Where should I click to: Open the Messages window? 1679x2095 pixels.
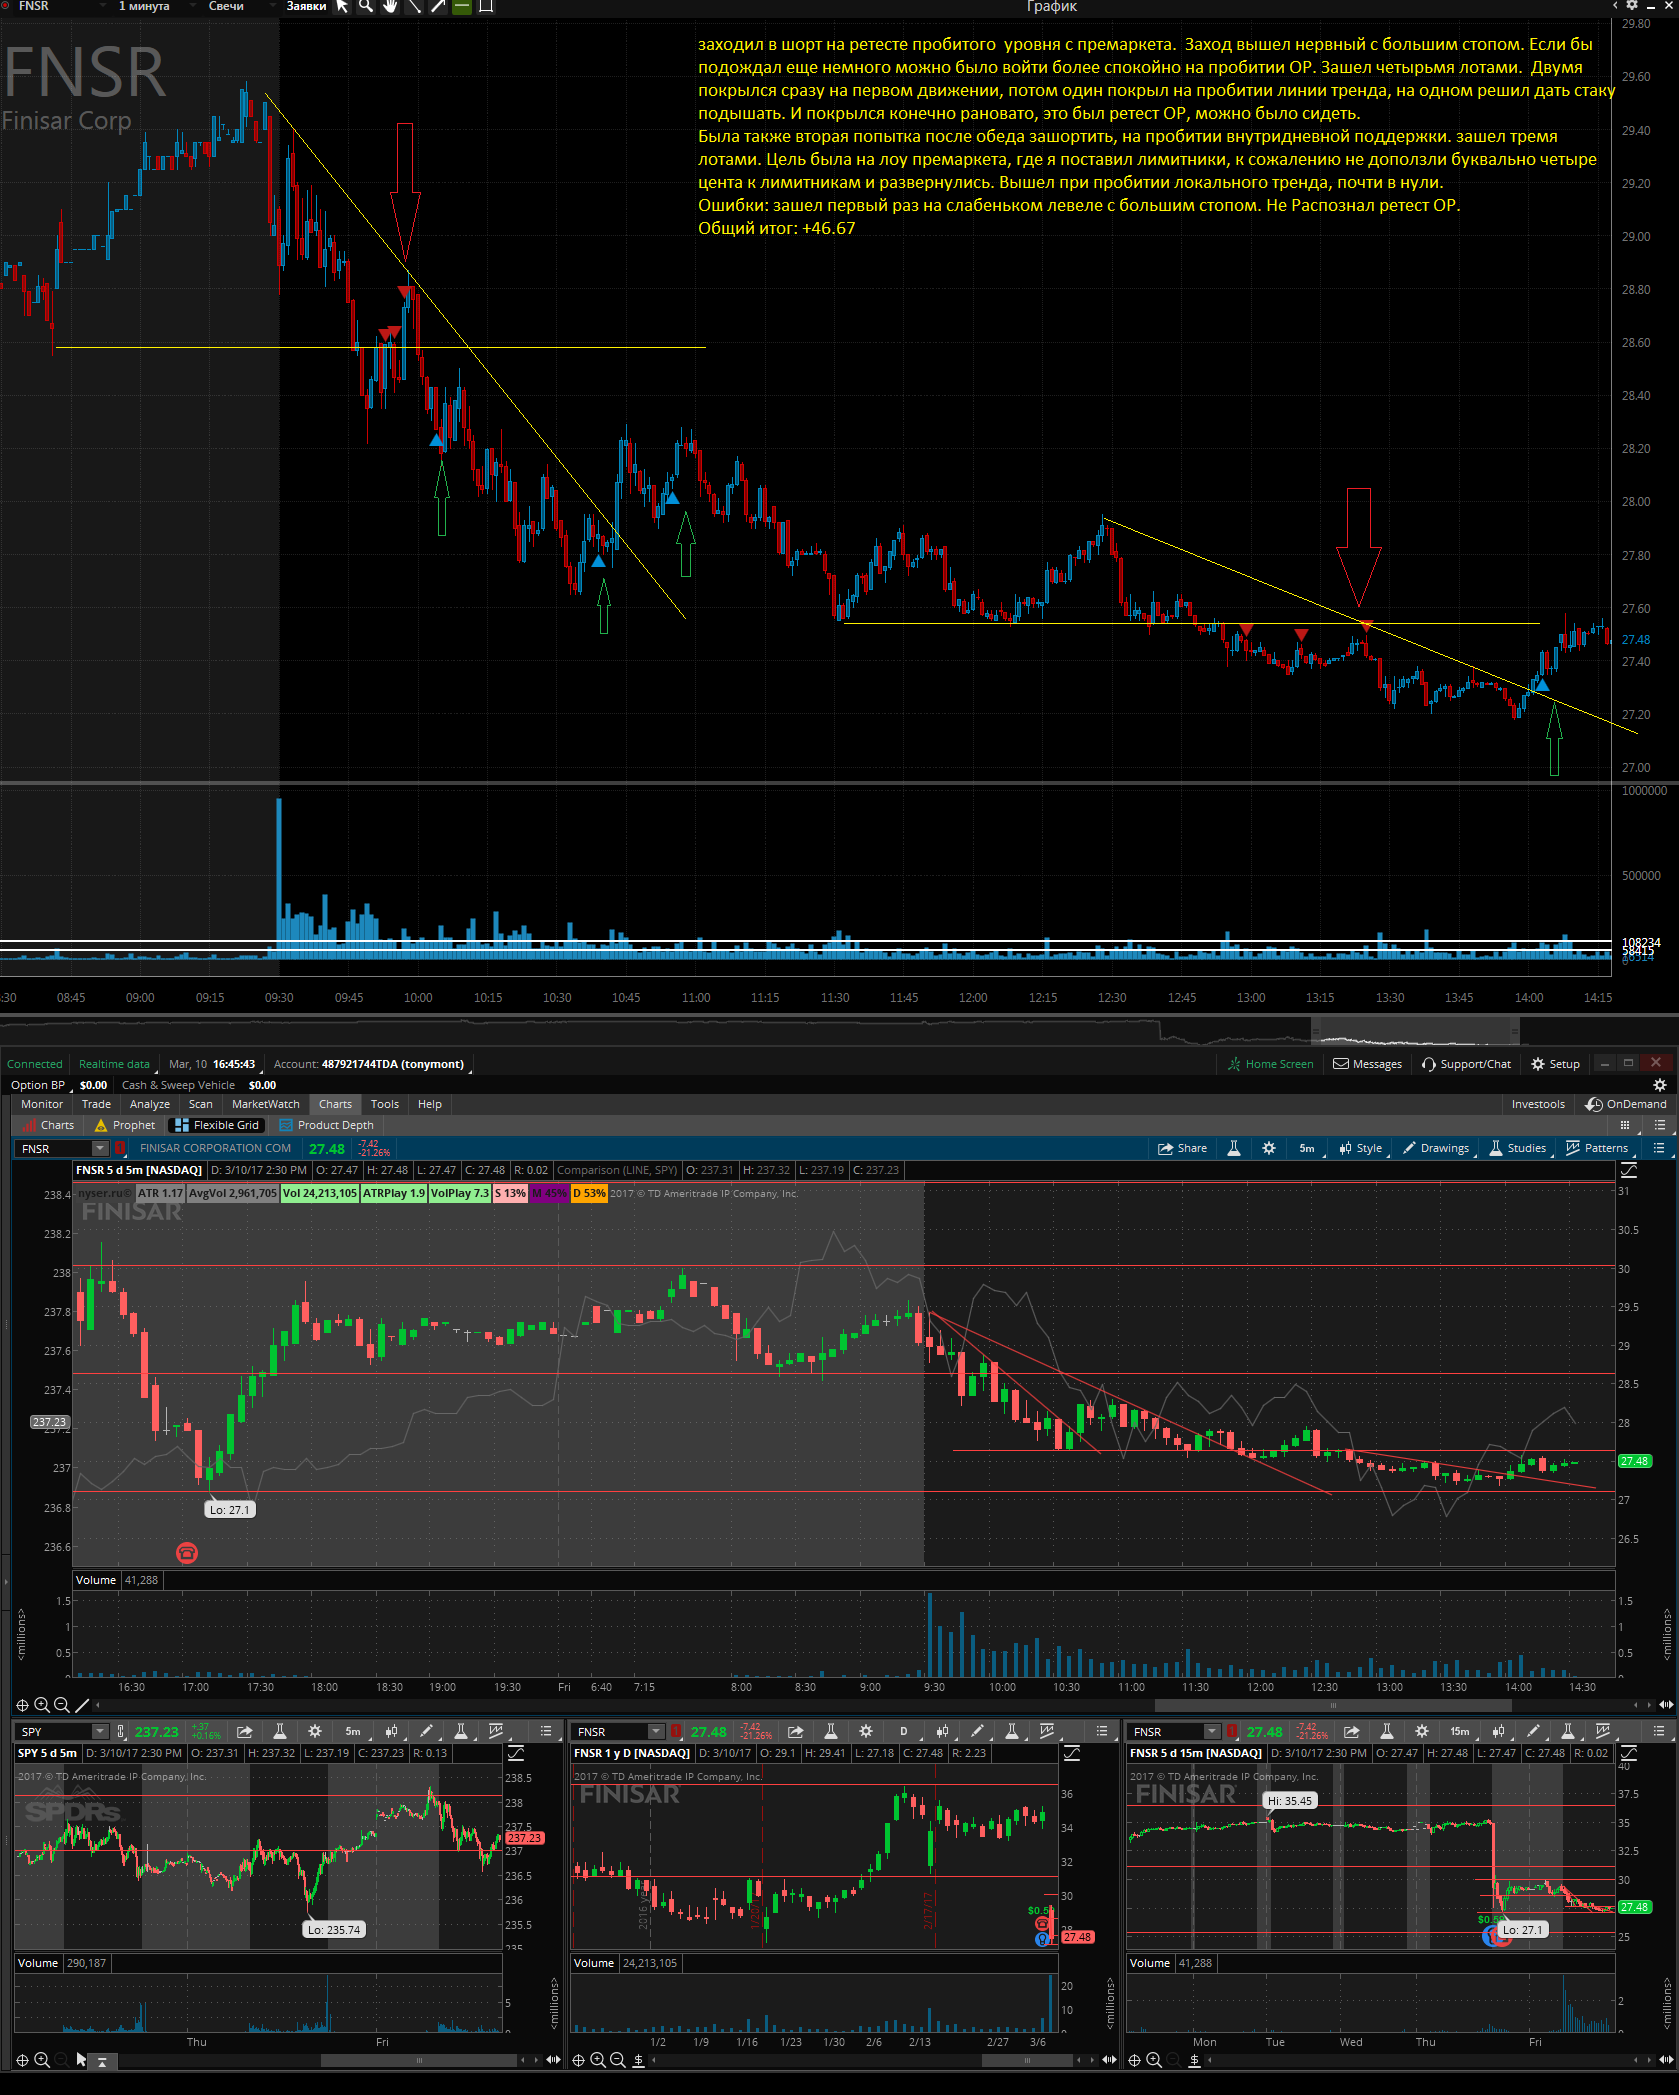(x=1368, y=1064)
